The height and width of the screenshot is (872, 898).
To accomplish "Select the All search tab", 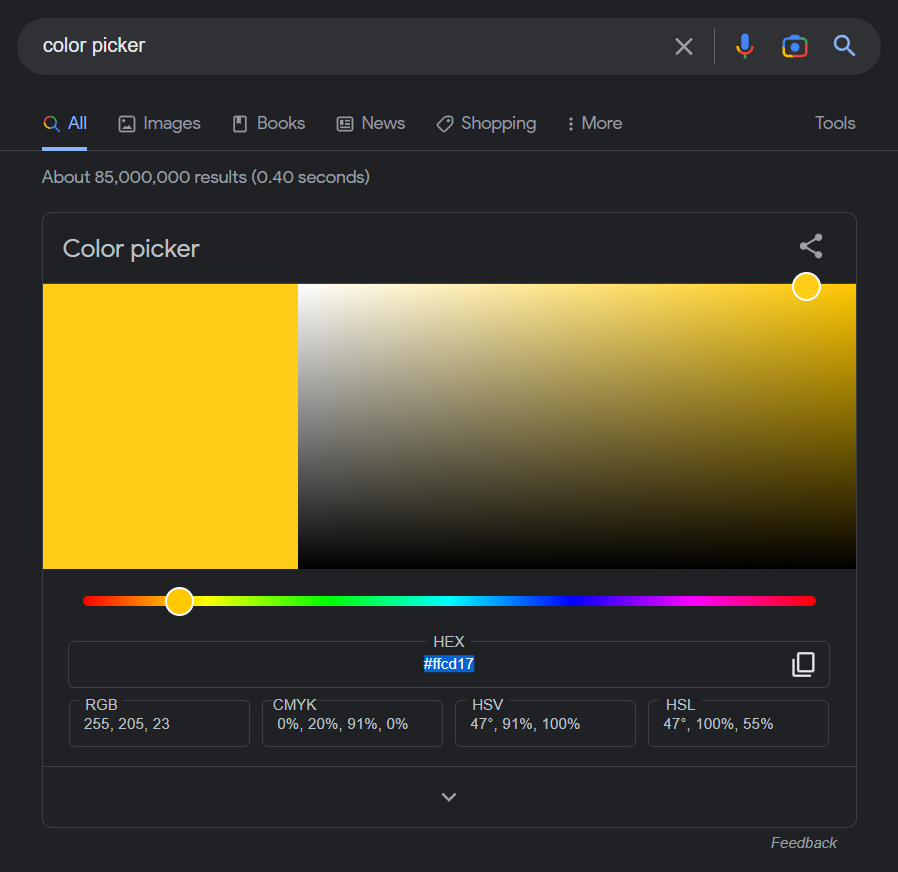I will 65,123.
